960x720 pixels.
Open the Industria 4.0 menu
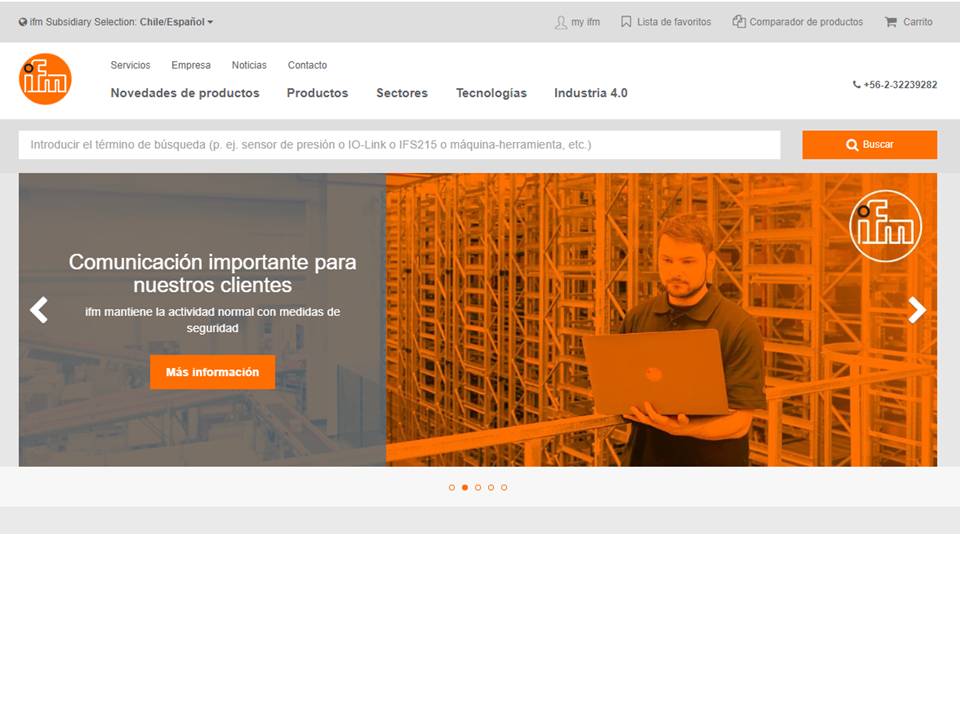point(591,93)
